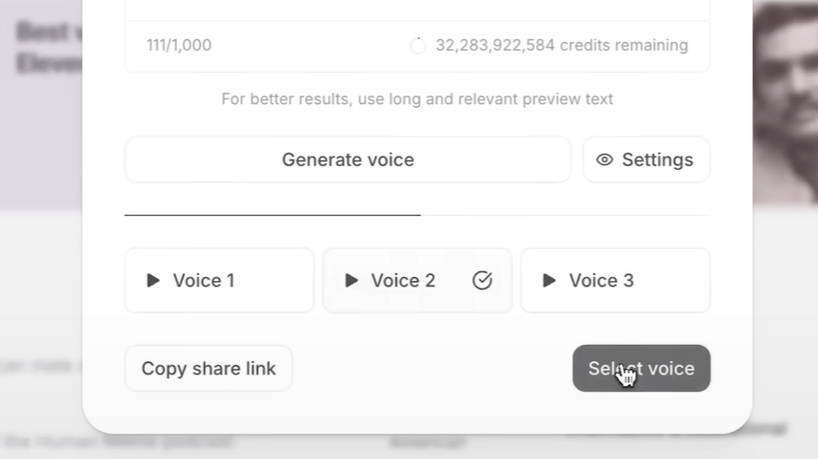
Task: Confirm with the Select voice button
Action: point(641,368)
